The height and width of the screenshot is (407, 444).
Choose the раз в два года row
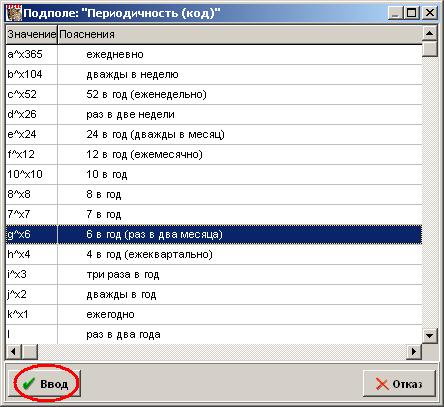point(214,334)
